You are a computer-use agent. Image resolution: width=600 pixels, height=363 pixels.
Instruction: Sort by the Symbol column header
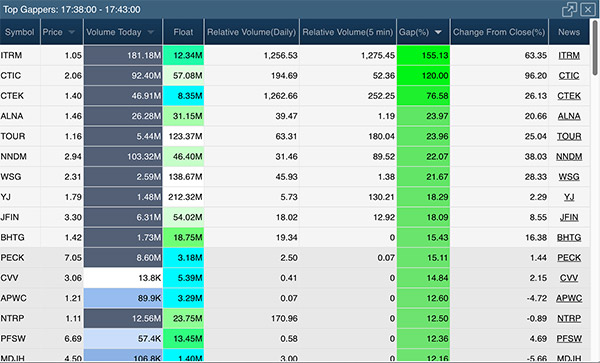point(20,32)
